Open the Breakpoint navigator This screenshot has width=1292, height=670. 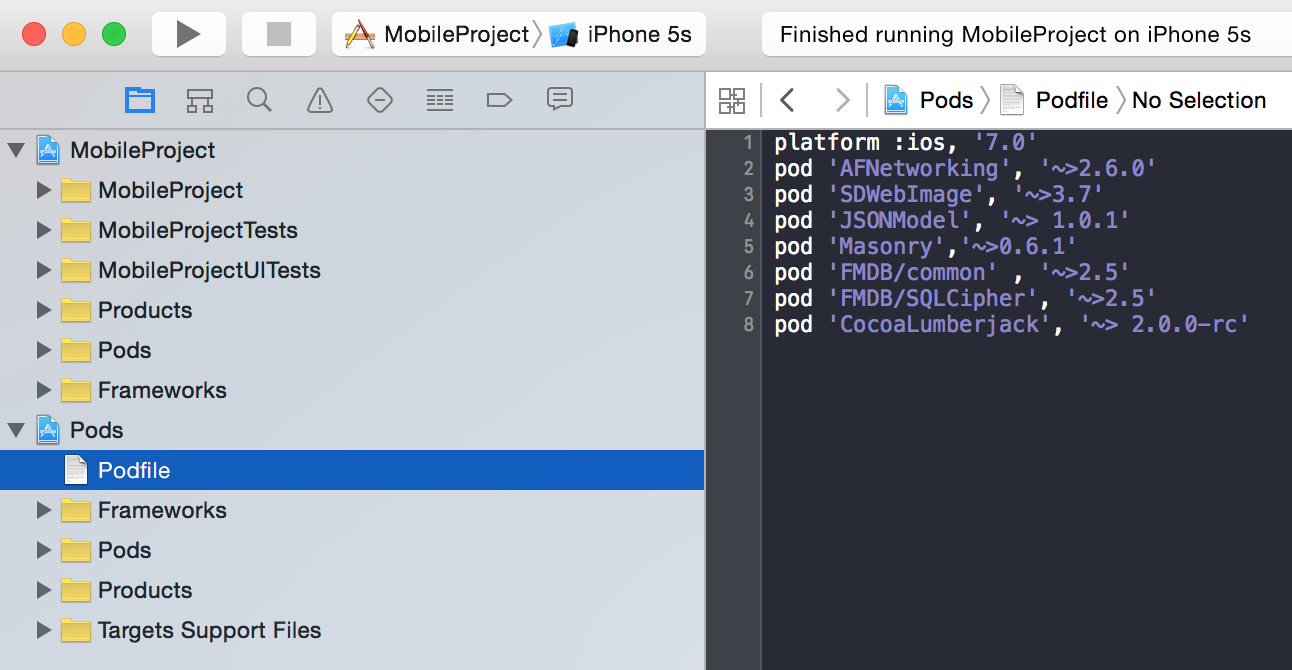(499, 100)
